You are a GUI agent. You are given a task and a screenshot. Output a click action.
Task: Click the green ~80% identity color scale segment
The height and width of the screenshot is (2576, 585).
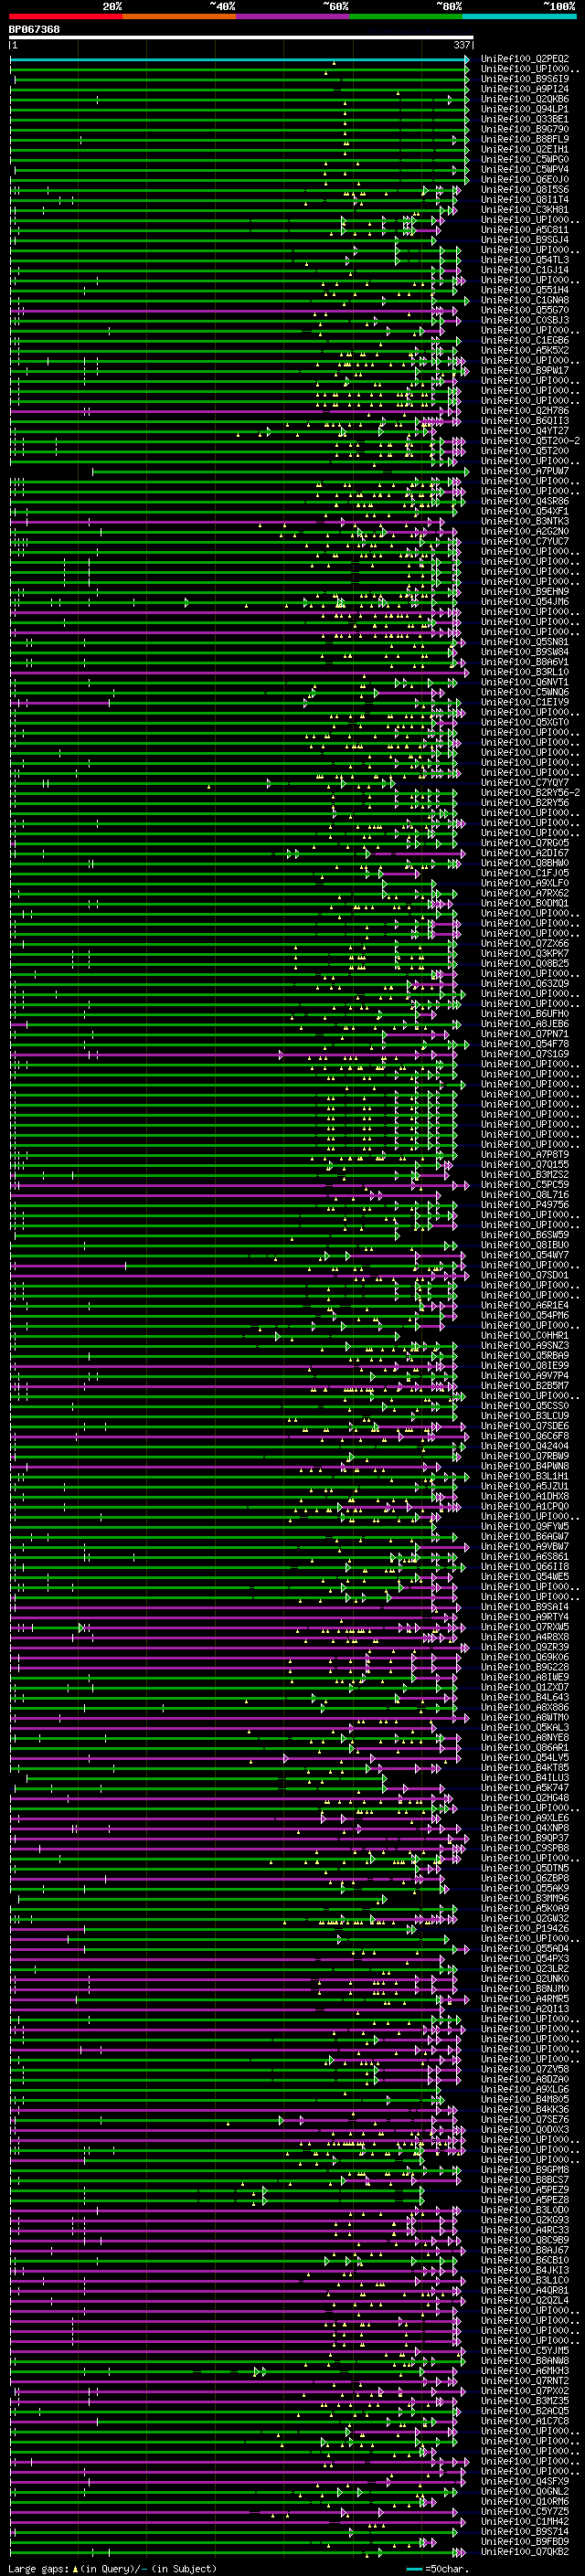coord(406,16)
